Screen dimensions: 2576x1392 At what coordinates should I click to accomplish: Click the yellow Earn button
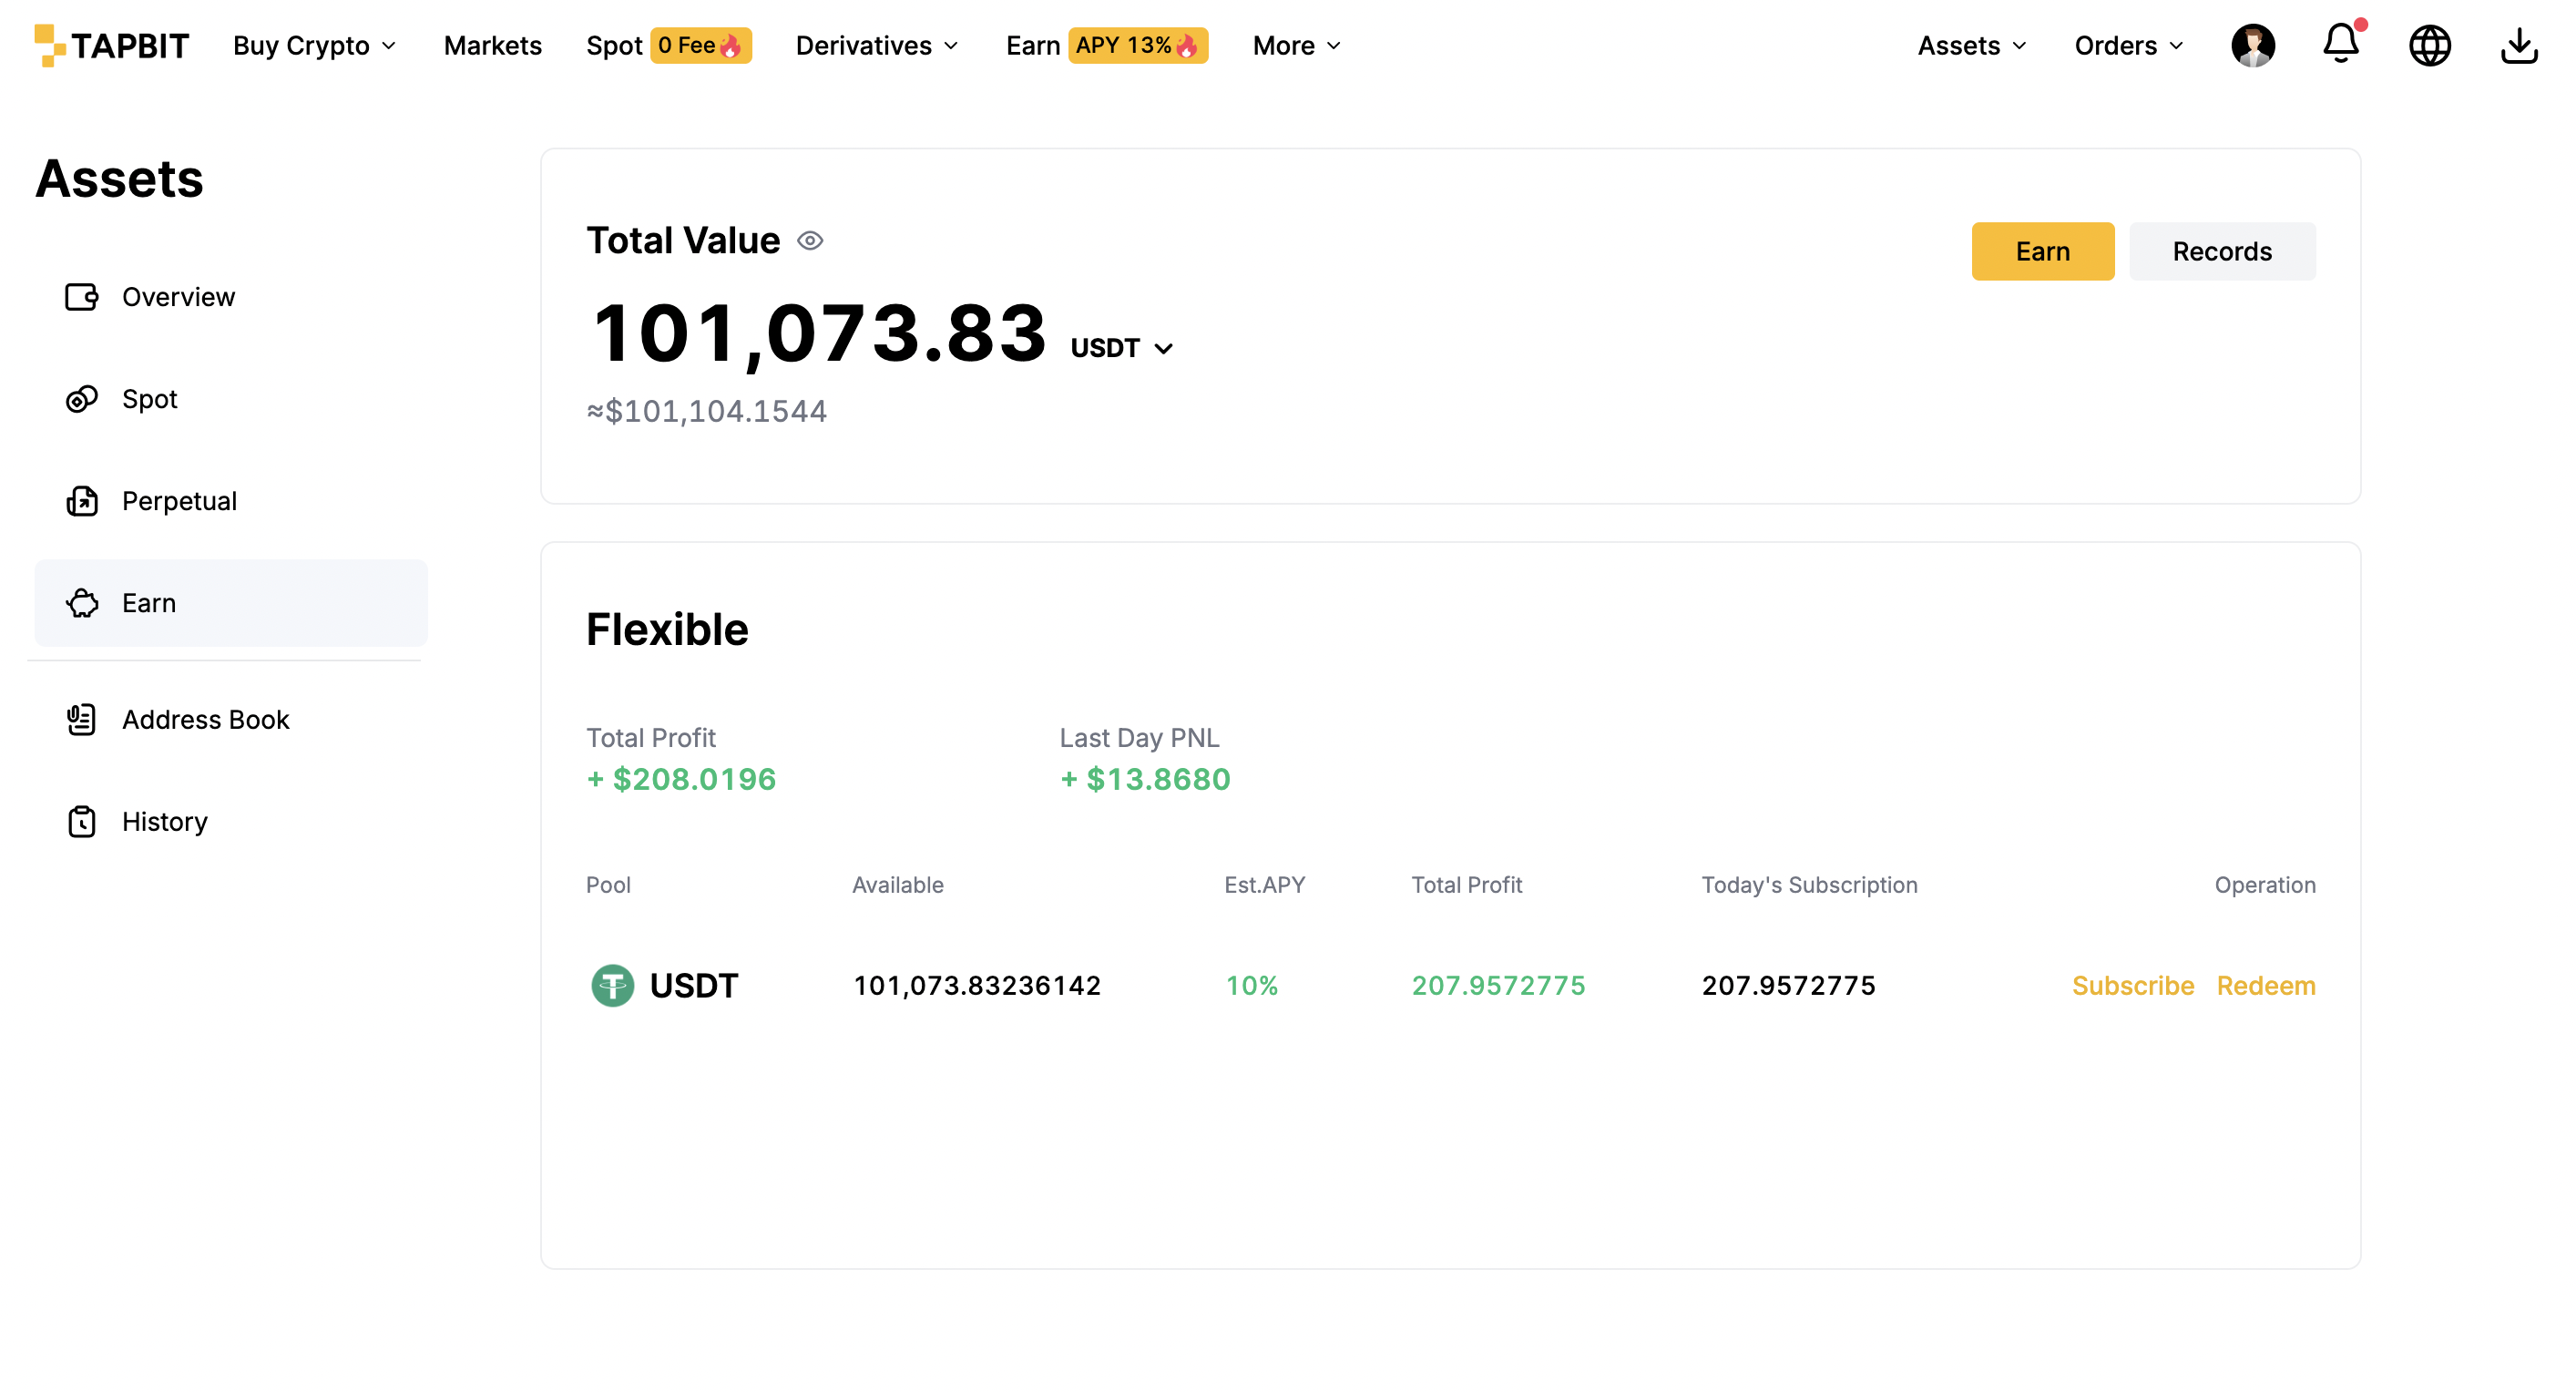[2043, 251]
